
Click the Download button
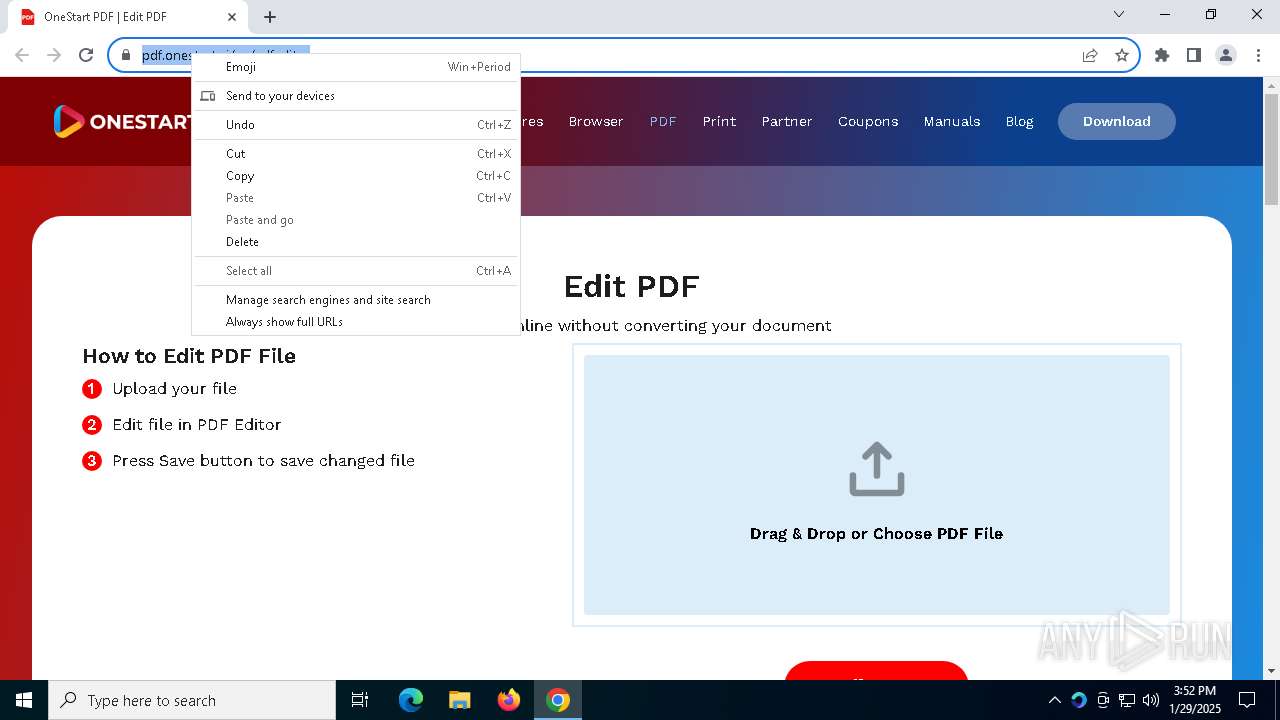tap(1117, 121)
